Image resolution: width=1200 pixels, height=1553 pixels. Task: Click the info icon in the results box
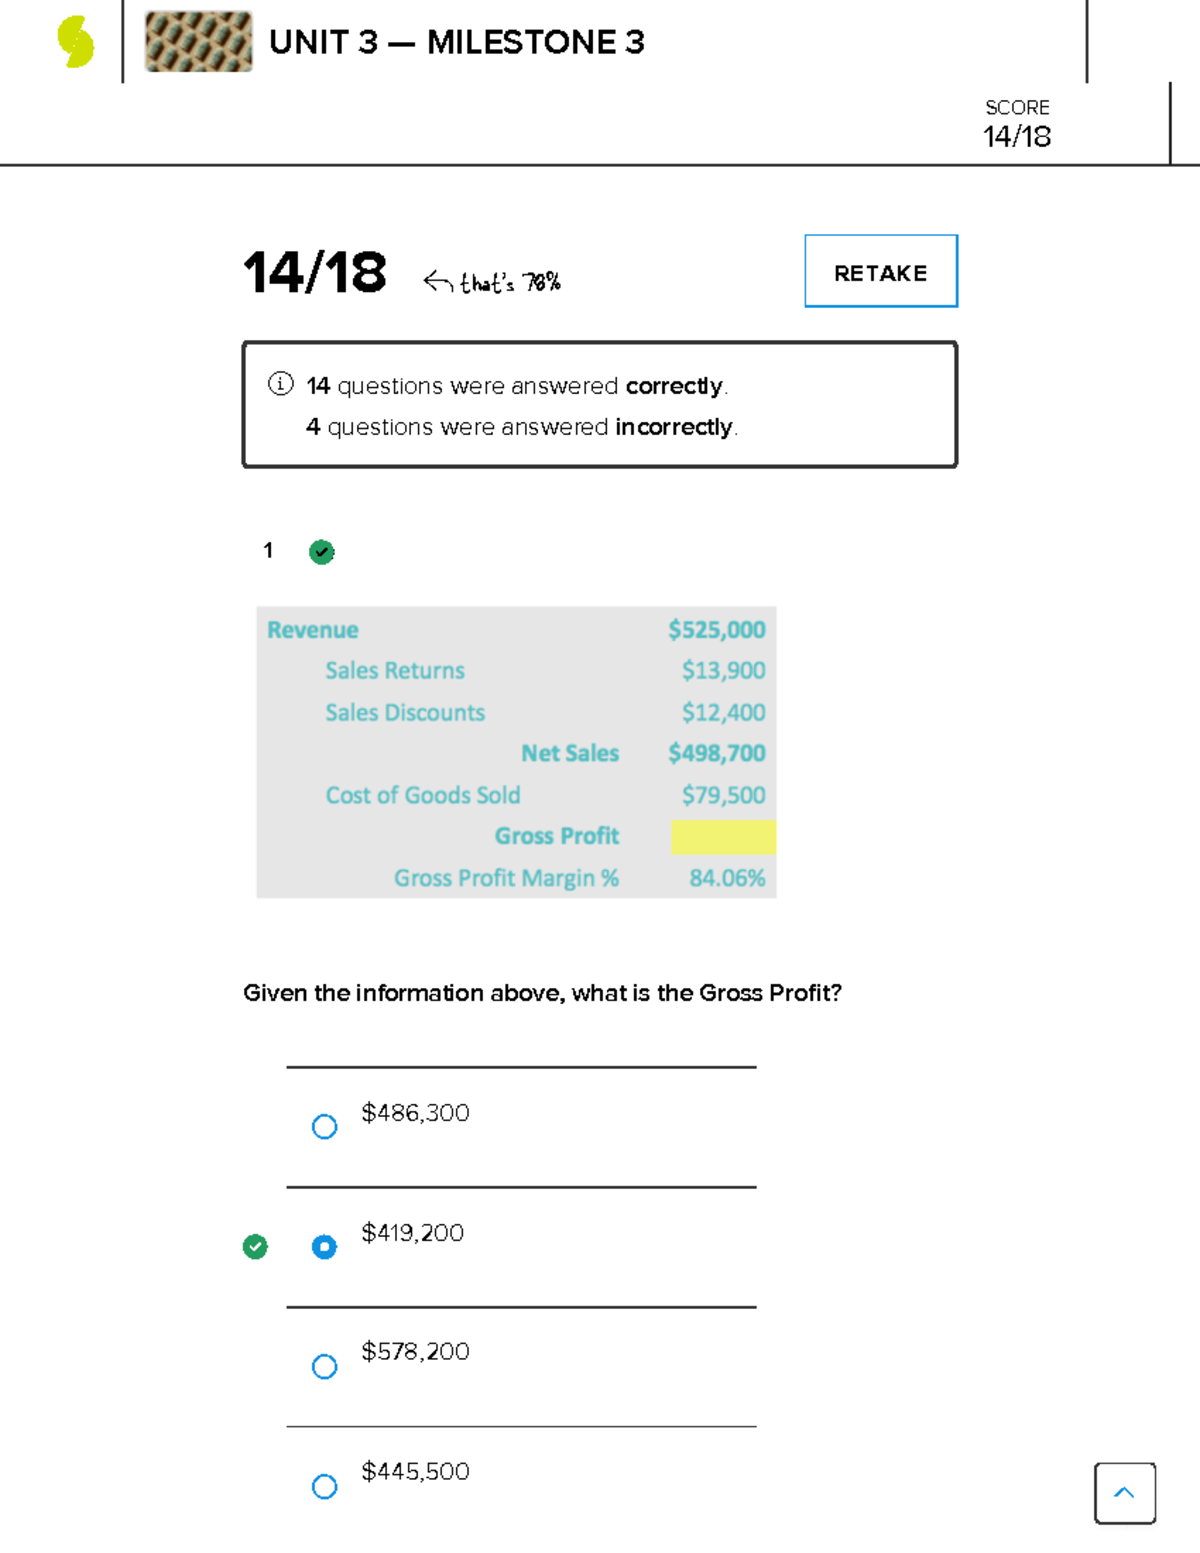[x=281, y=384]
